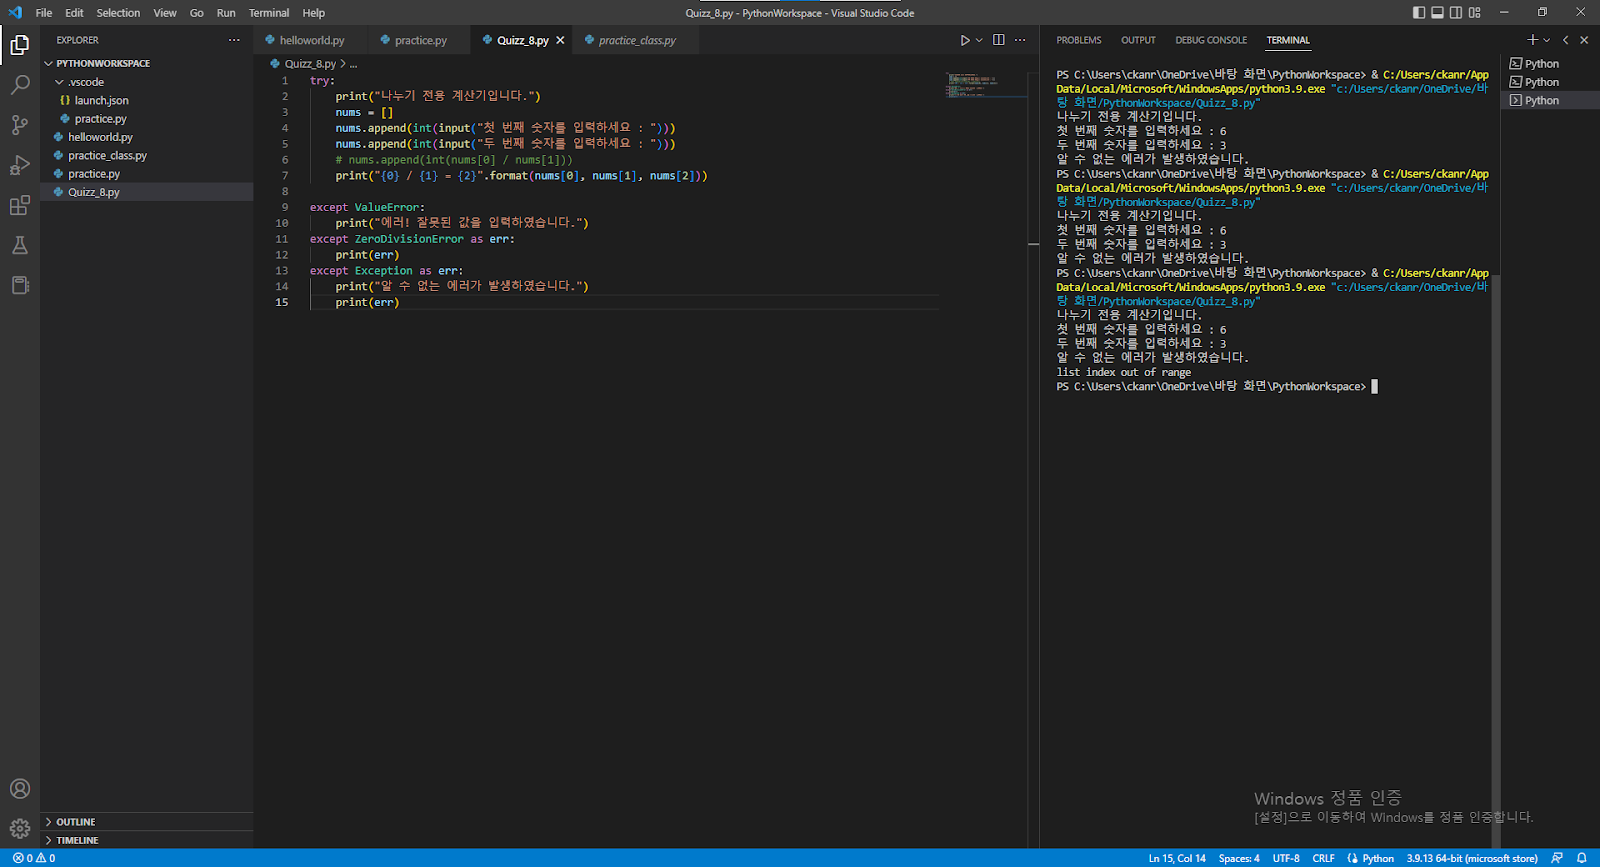Open the Go menu
The height and width of the screenshot is (867, 1600).
197,13
